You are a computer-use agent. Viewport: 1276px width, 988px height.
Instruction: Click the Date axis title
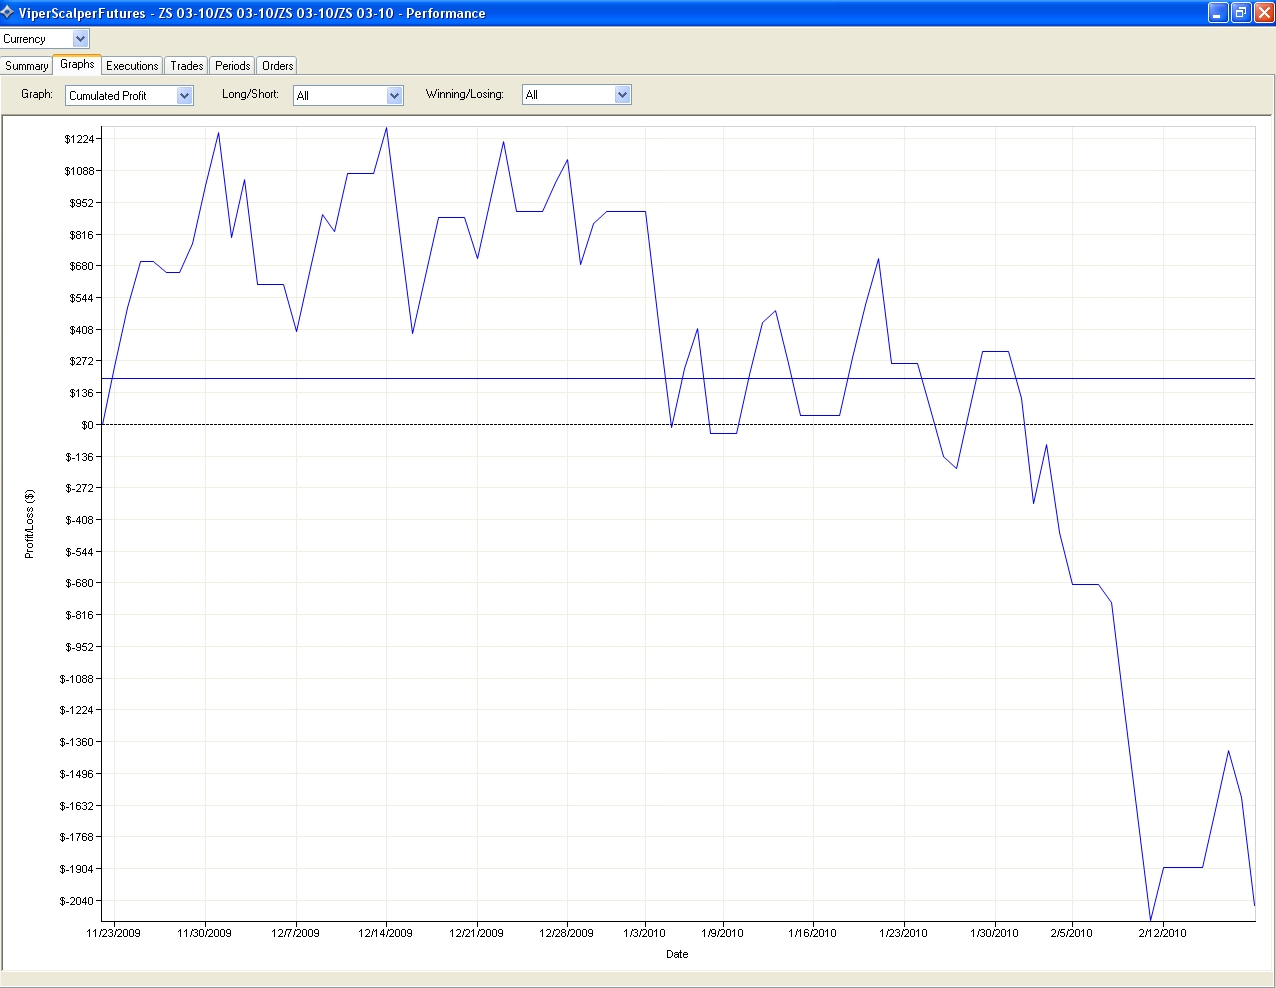click(677, 954)
